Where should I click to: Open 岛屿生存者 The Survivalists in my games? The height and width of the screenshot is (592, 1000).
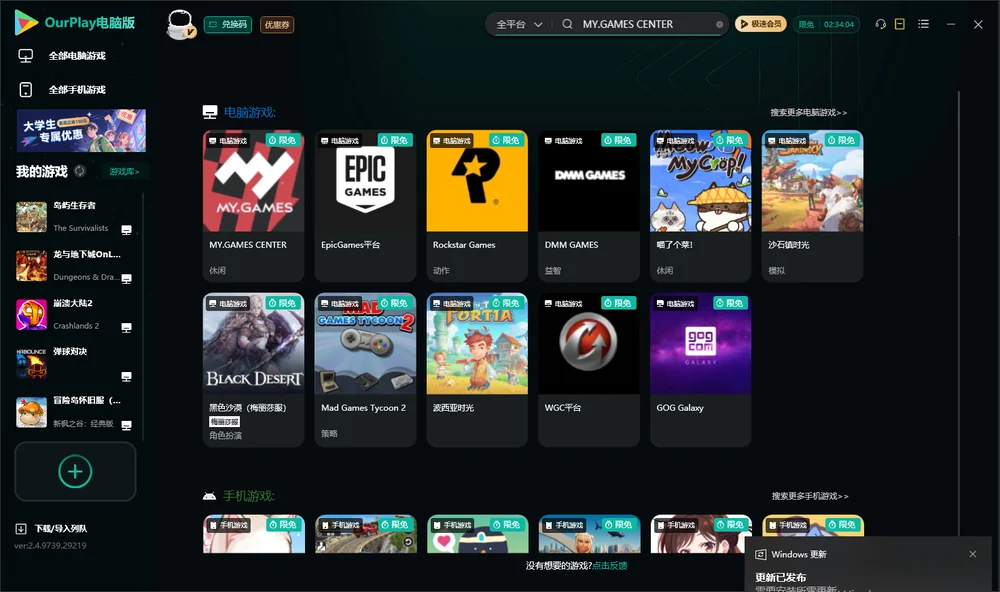click(x=74, y=217)
